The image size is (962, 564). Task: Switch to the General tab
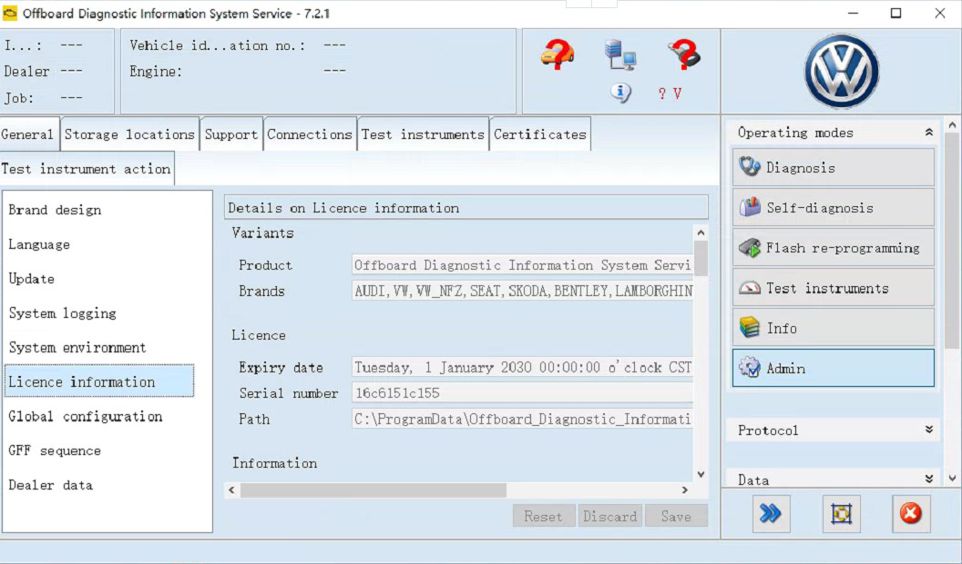pos(28,134)
